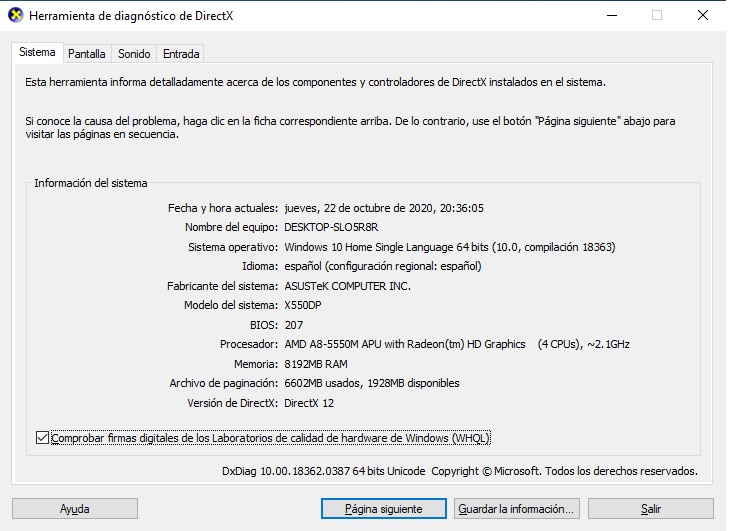Click the Copyright Microsoft rights reserved text
This screenshot has height=531, width=729.
pos(564,471)
